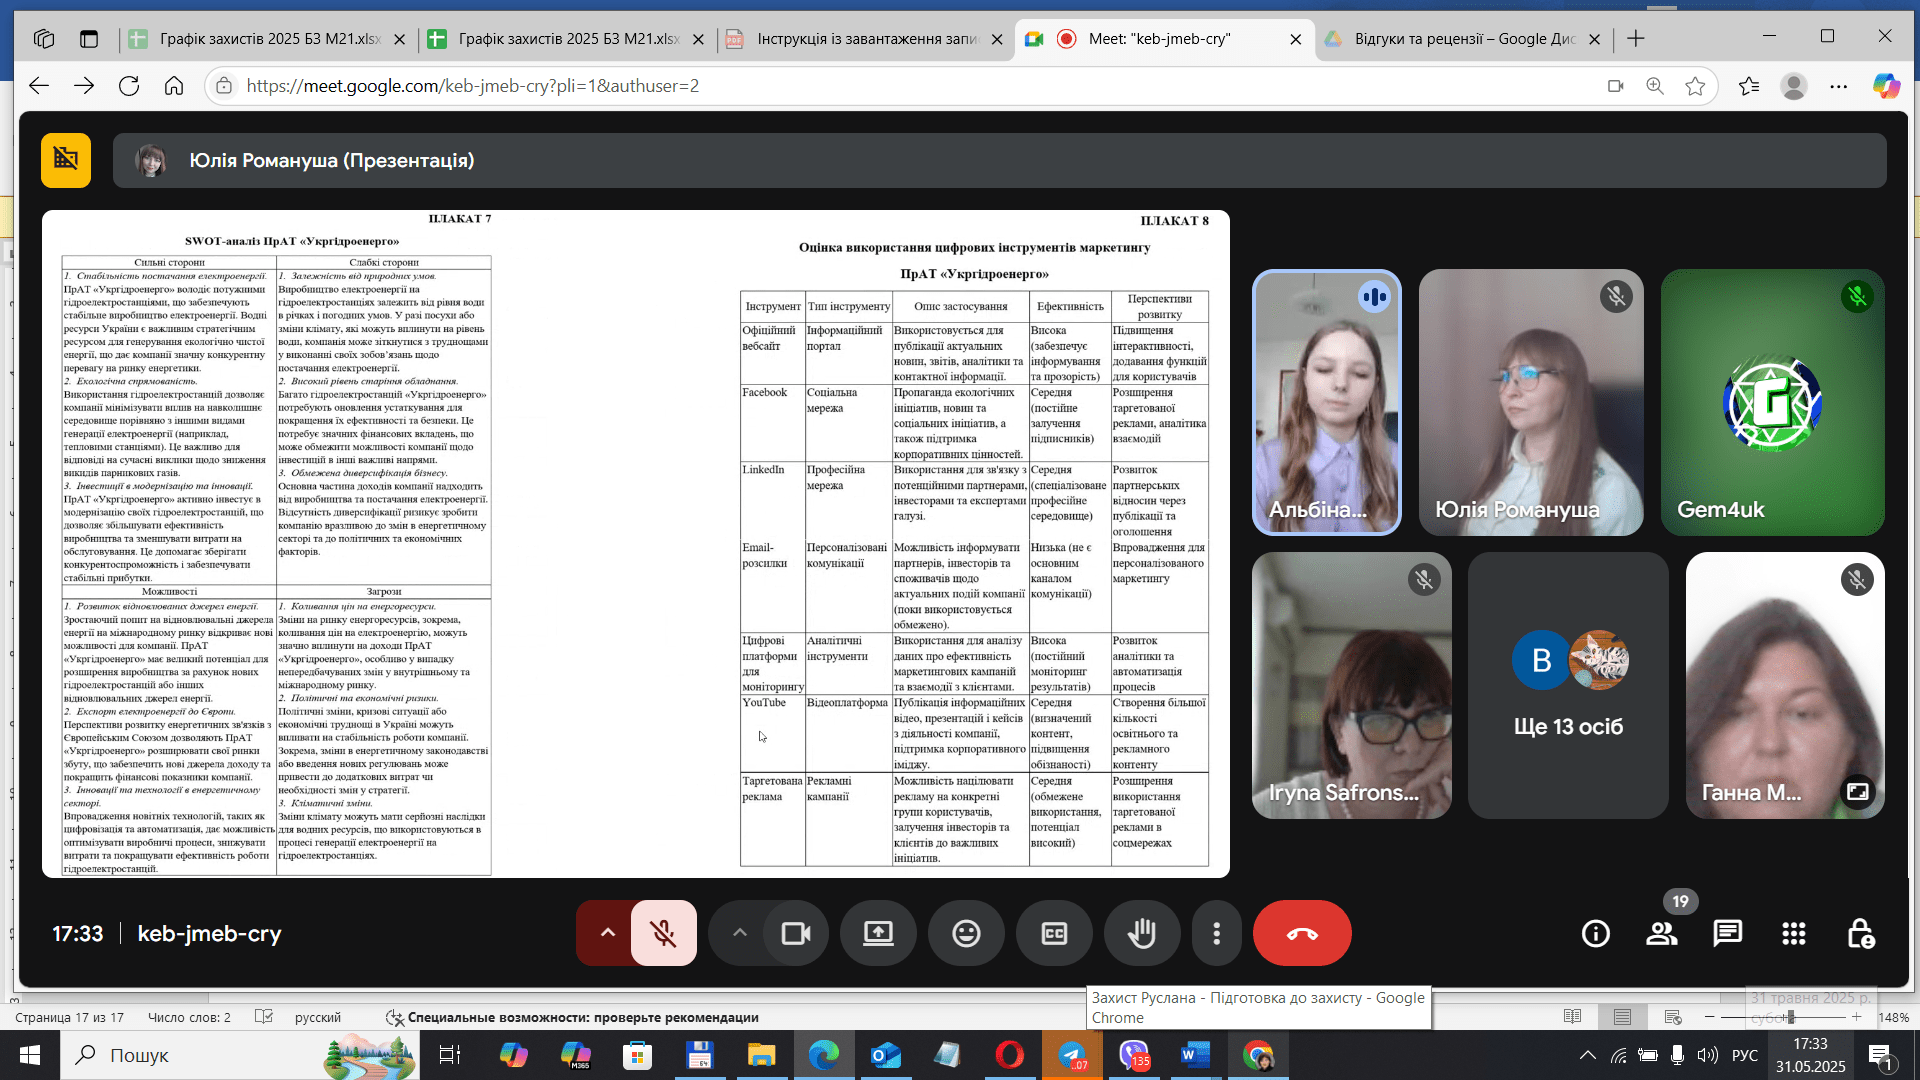Image resolution: width=1920 pixels, height=1080 pixels.
Task: Open the browser profile avatar
Action: click(x=1794, y=86)
